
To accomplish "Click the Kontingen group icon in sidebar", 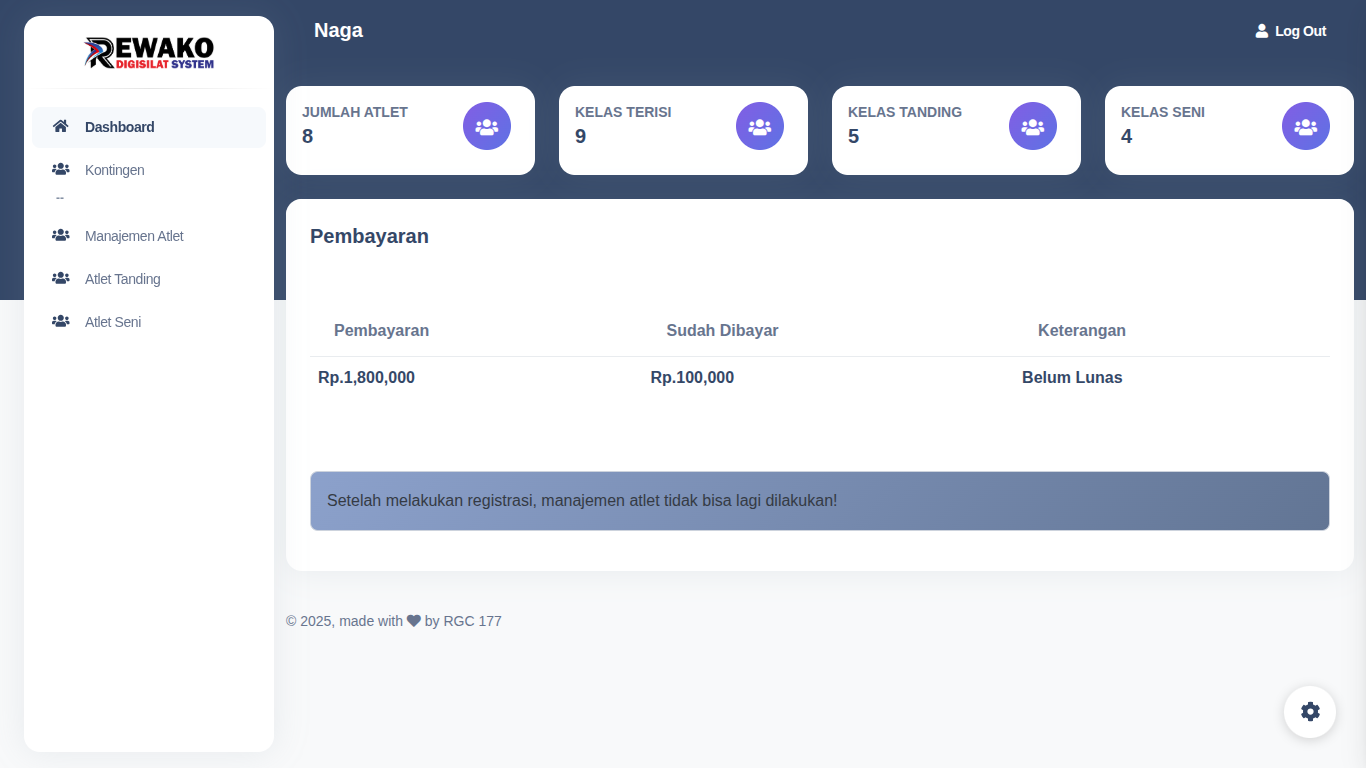I will (60, 170).
